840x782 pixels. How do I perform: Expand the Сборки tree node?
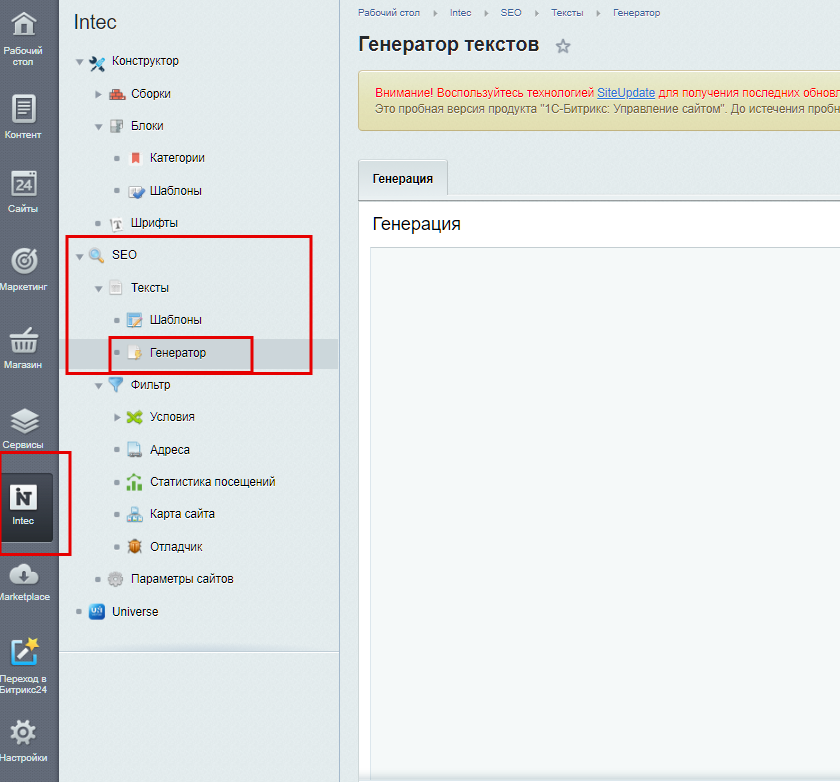(x=99, y=94)
